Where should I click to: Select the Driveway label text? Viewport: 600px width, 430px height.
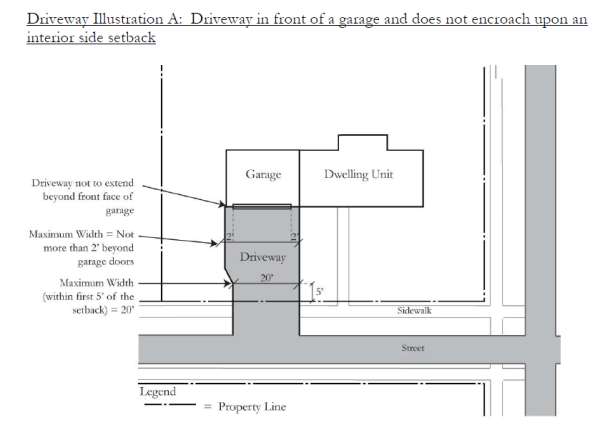click(263, 257)
